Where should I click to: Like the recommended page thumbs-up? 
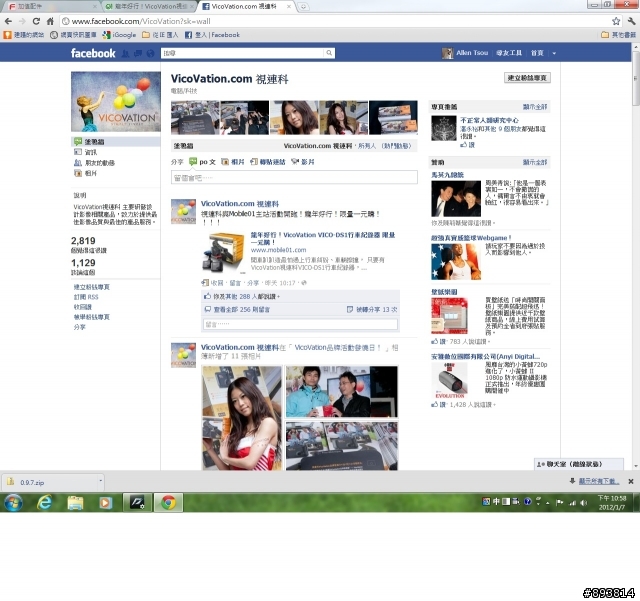(x=467, y=145)
